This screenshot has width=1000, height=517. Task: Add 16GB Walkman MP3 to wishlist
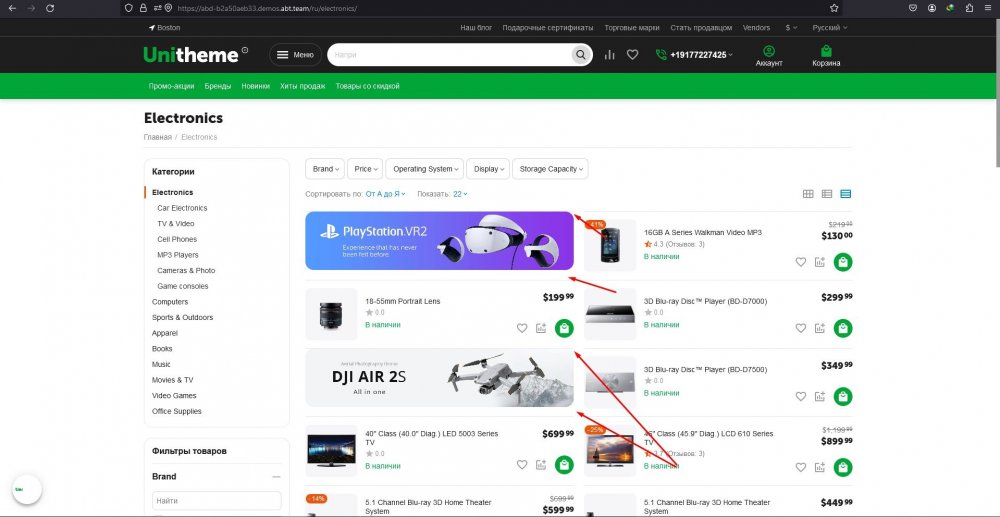pyautogui.click(x=801, y=262)
